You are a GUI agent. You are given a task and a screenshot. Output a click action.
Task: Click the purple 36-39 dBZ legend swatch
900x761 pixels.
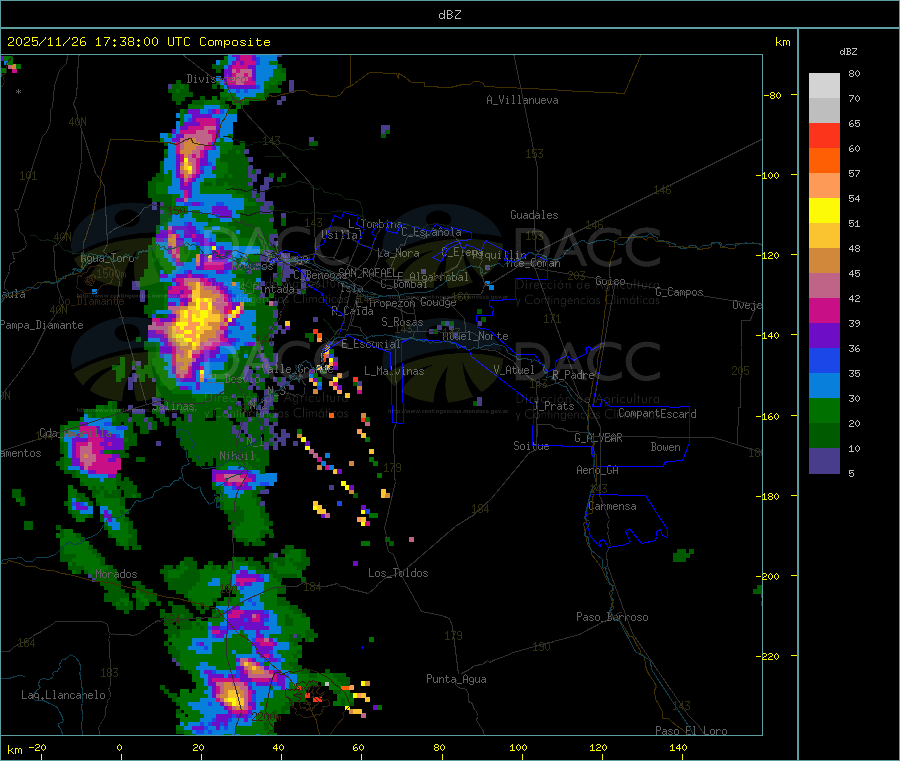point(824,336)
